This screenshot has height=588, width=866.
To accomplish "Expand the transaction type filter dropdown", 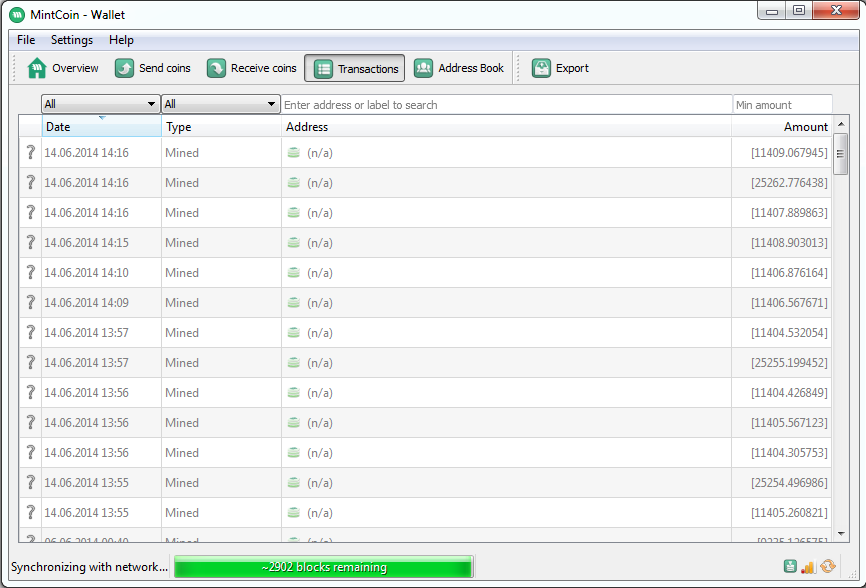I will click(220, 104).
